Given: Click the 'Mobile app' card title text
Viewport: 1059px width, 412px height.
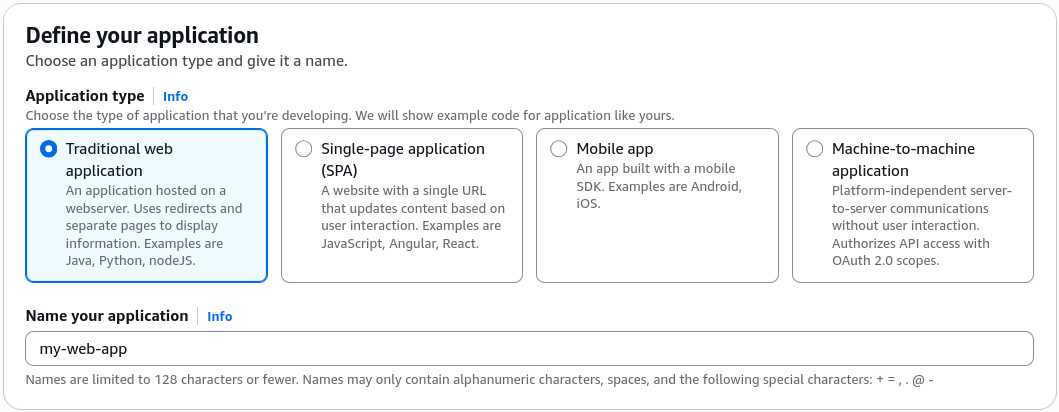Looking at the screenshot, I should point(615,149).
